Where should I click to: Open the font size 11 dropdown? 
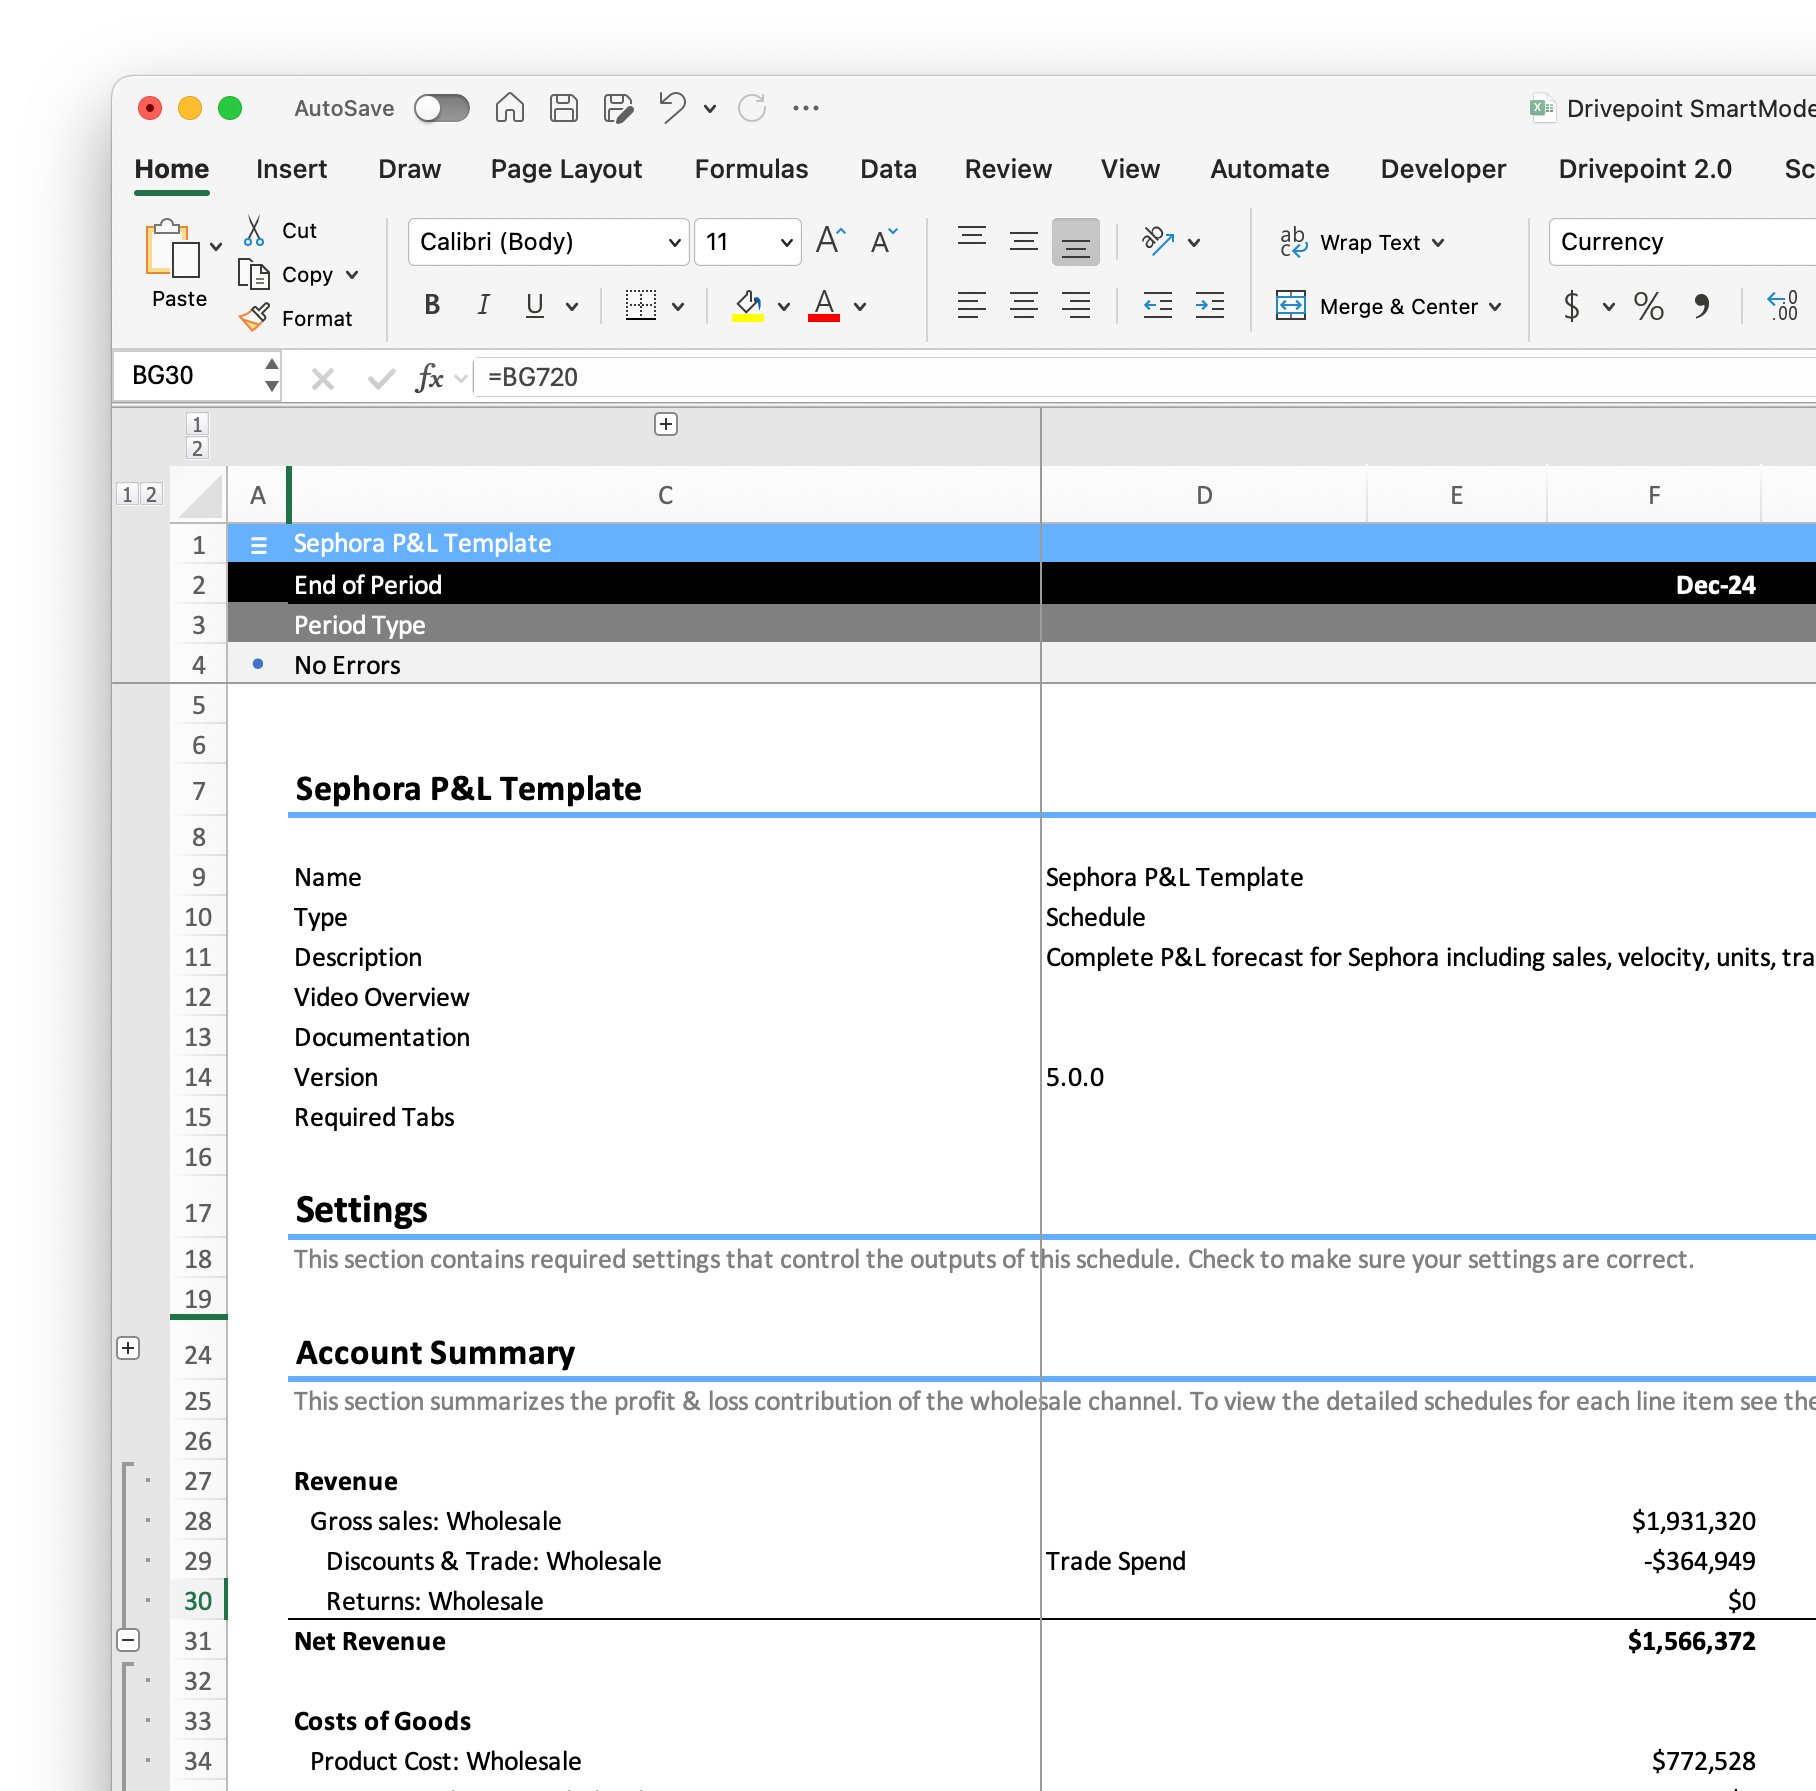(747, 242)
